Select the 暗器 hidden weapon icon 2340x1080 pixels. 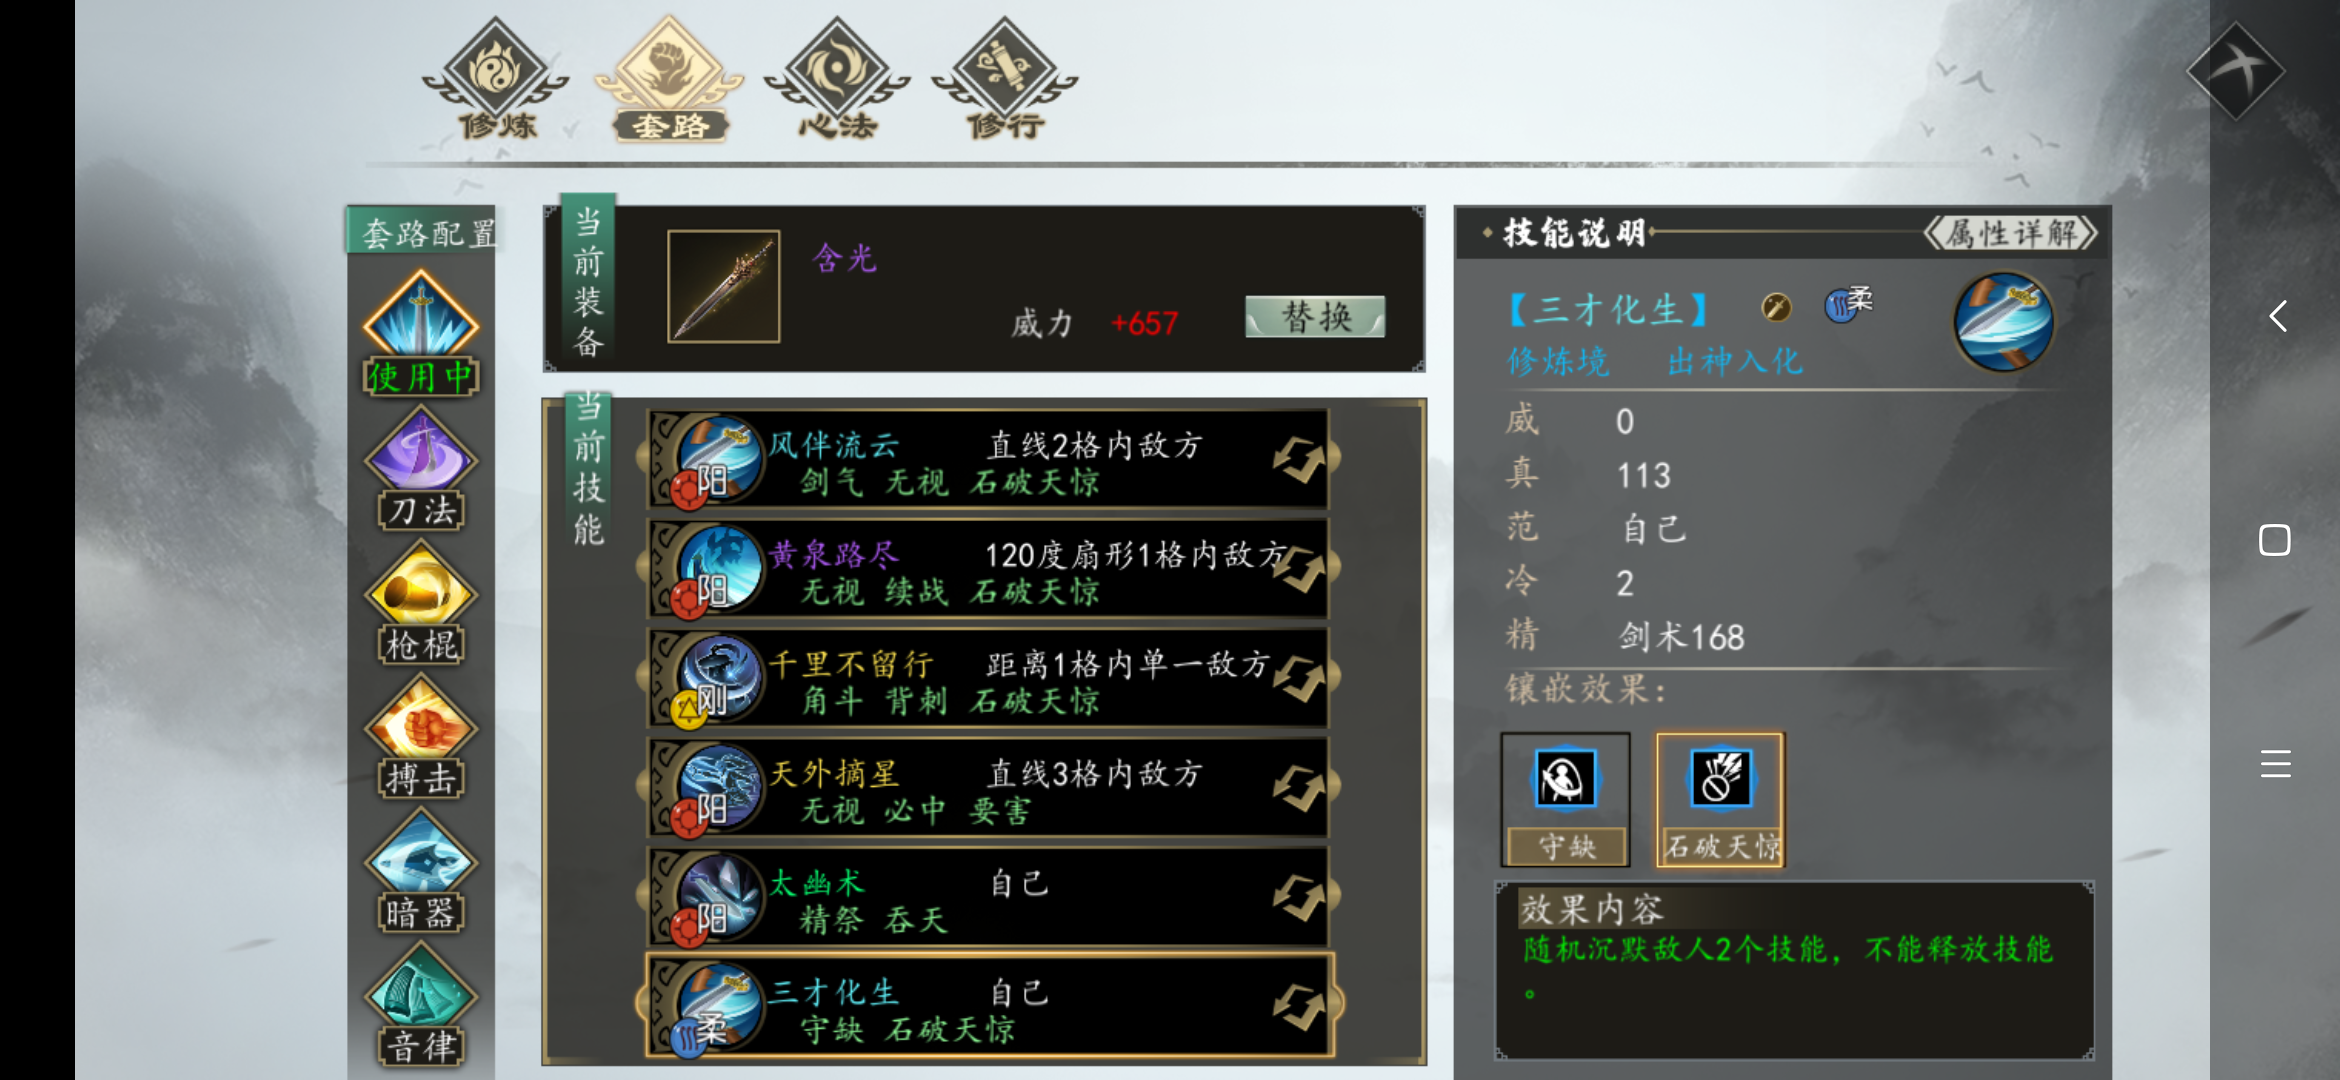[421, 870]
